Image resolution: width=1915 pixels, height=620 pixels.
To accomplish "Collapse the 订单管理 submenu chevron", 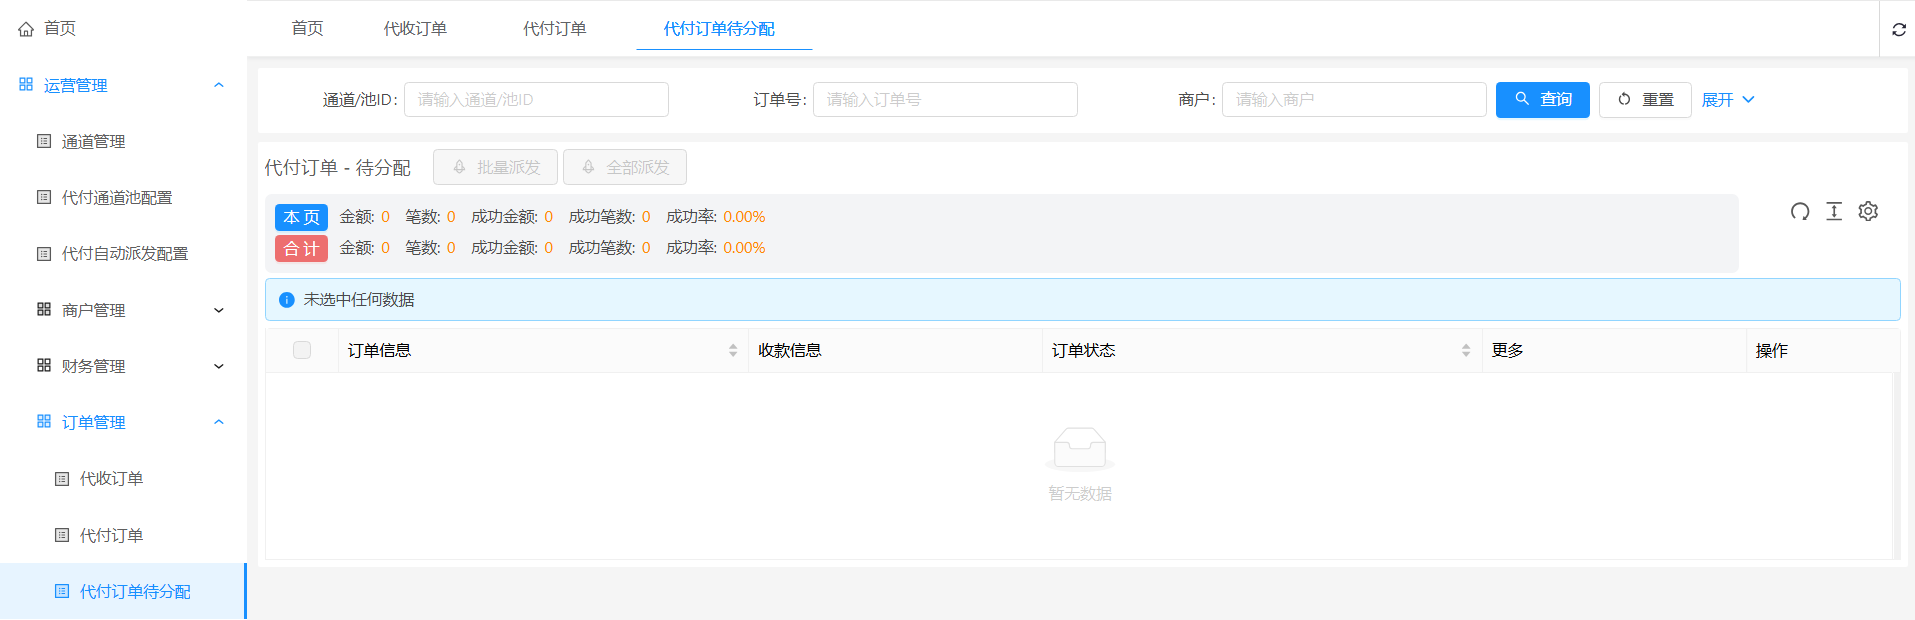I will [219, 422].
